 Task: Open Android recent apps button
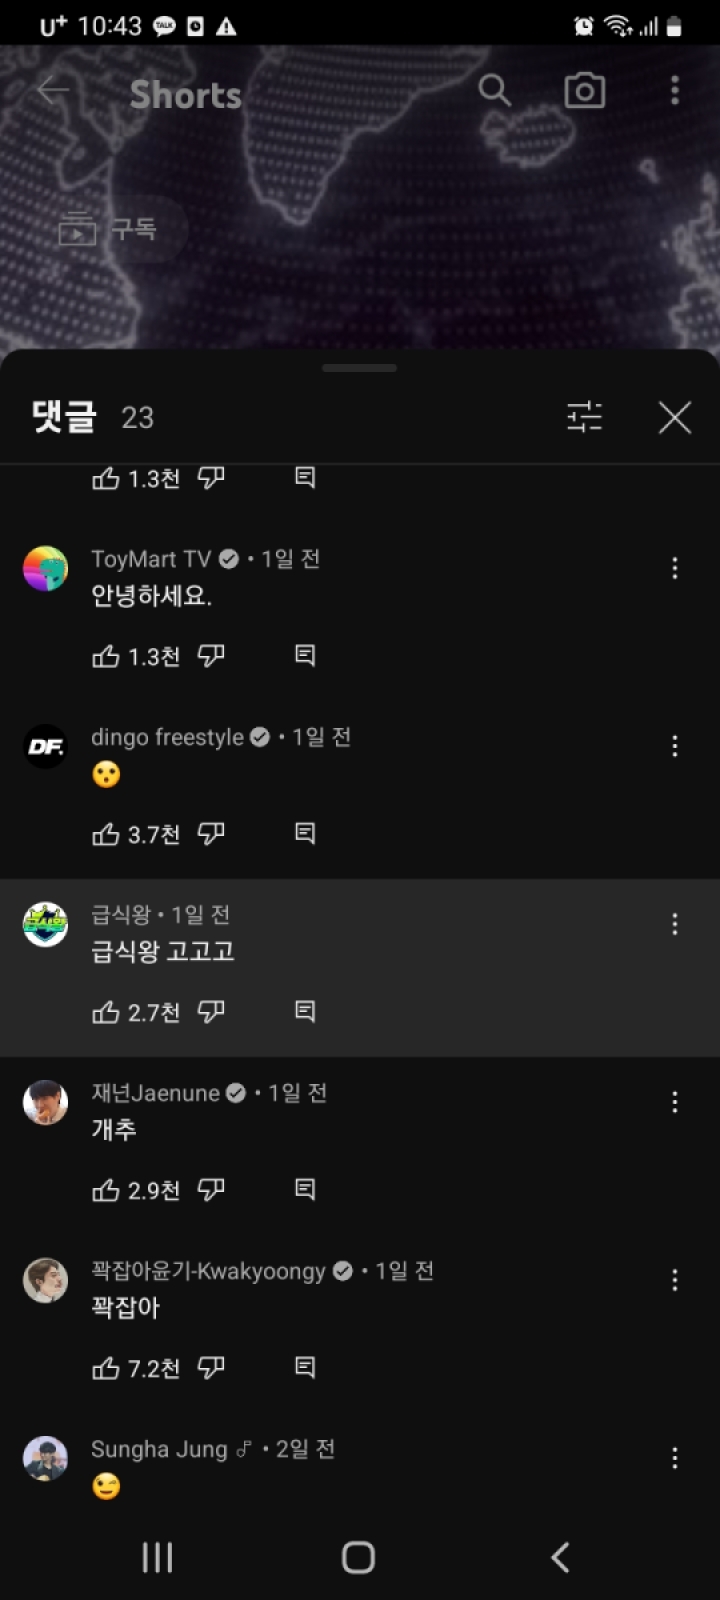pyautogui.click(x=157, y=1557)
